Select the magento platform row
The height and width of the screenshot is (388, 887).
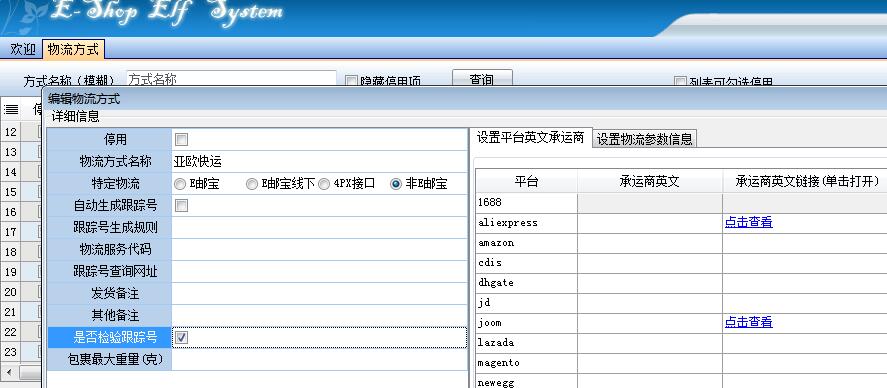click(526, 363)
